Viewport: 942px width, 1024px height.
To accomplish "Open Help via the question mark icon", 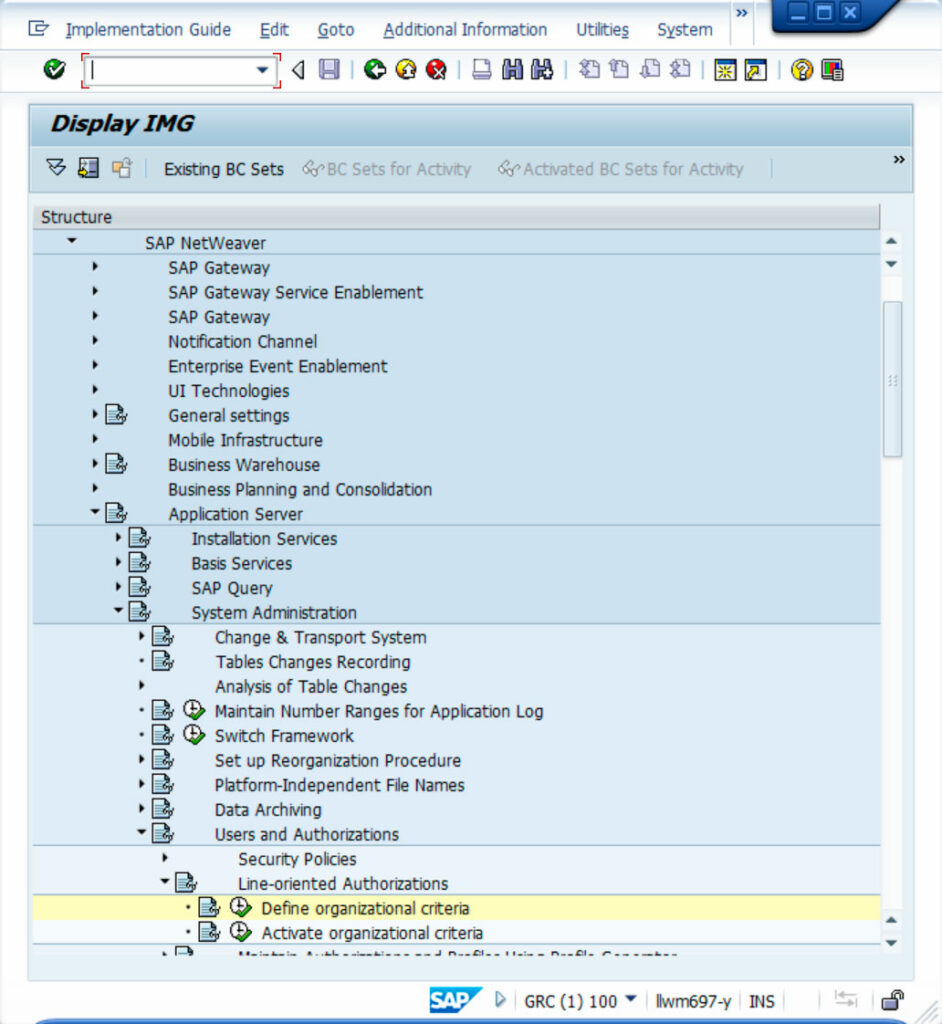I will click(x=800, y=71).
